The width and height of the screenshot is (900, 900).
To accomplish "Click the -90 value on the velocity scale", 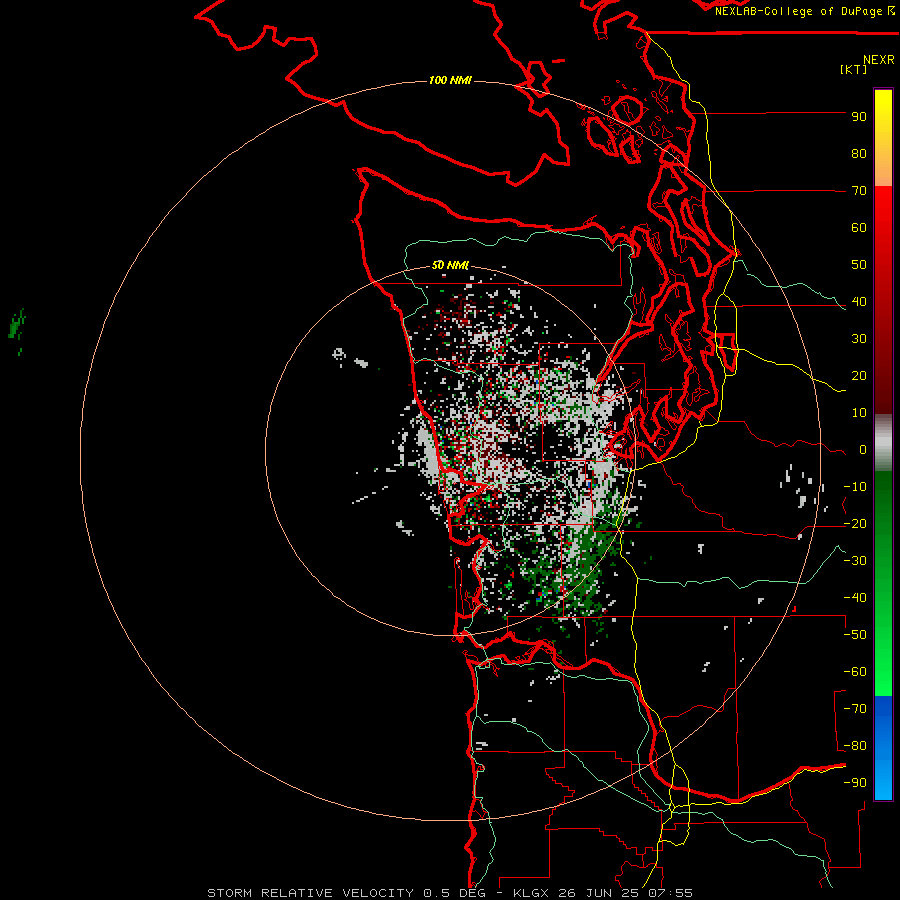I will pos(855,783).
